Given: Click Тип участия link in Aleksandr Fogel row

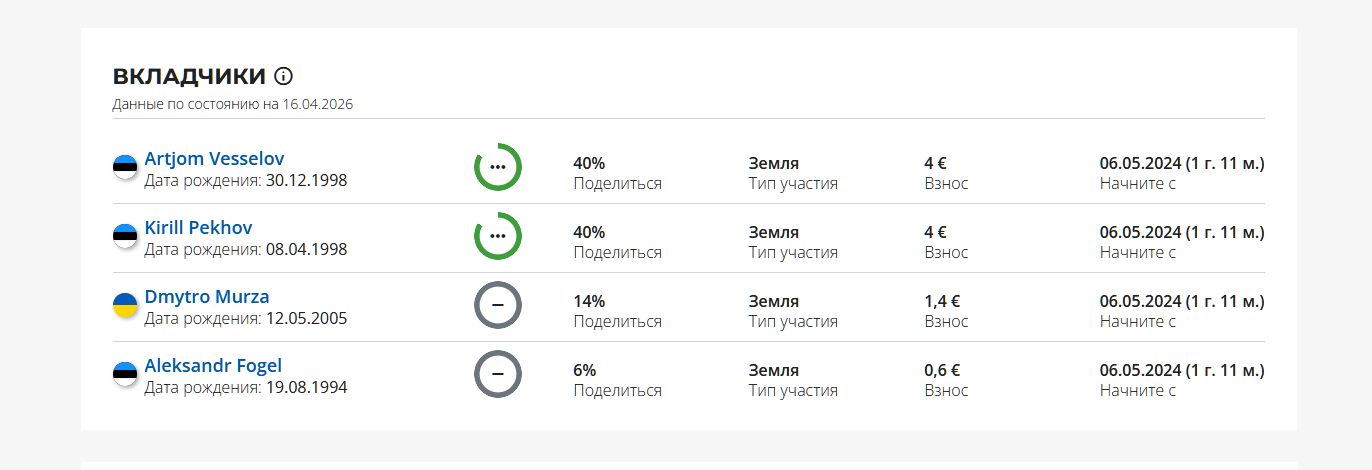Looking at the screenshot, I should click(x=793, y=390).
